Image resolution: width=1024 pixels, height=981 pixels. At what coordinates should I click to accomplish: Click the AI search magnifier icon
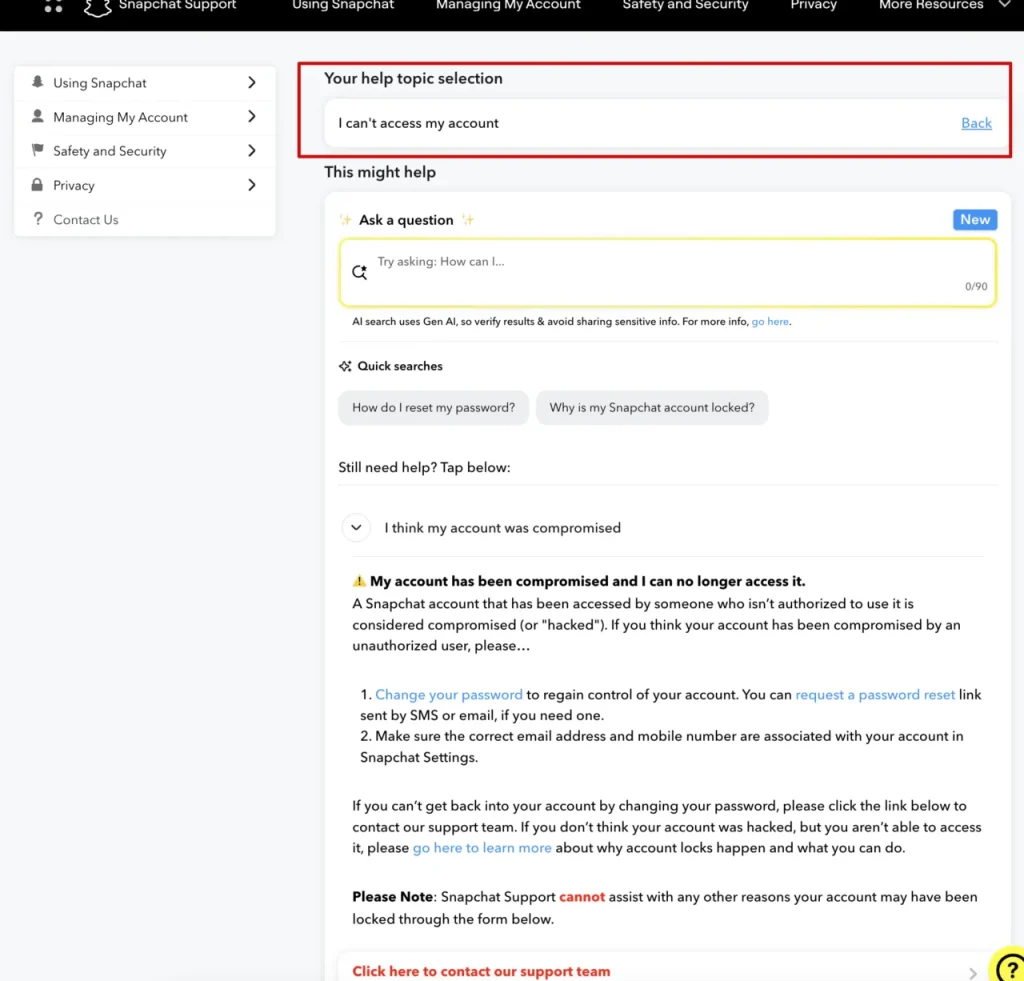360,272
